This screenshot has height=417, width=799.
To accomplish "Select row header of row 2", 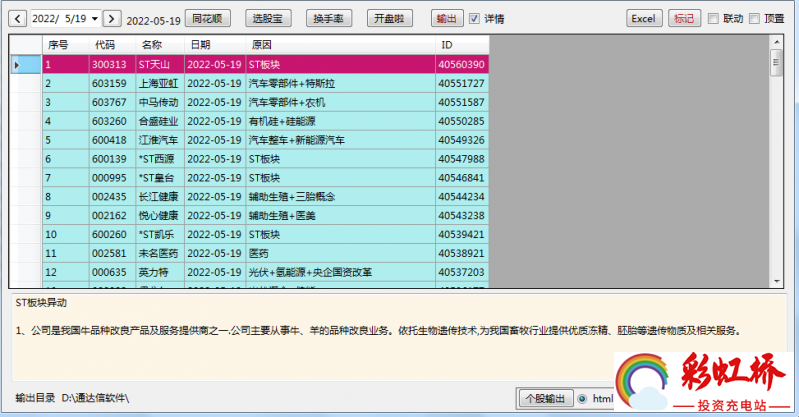I will [25, 84].
